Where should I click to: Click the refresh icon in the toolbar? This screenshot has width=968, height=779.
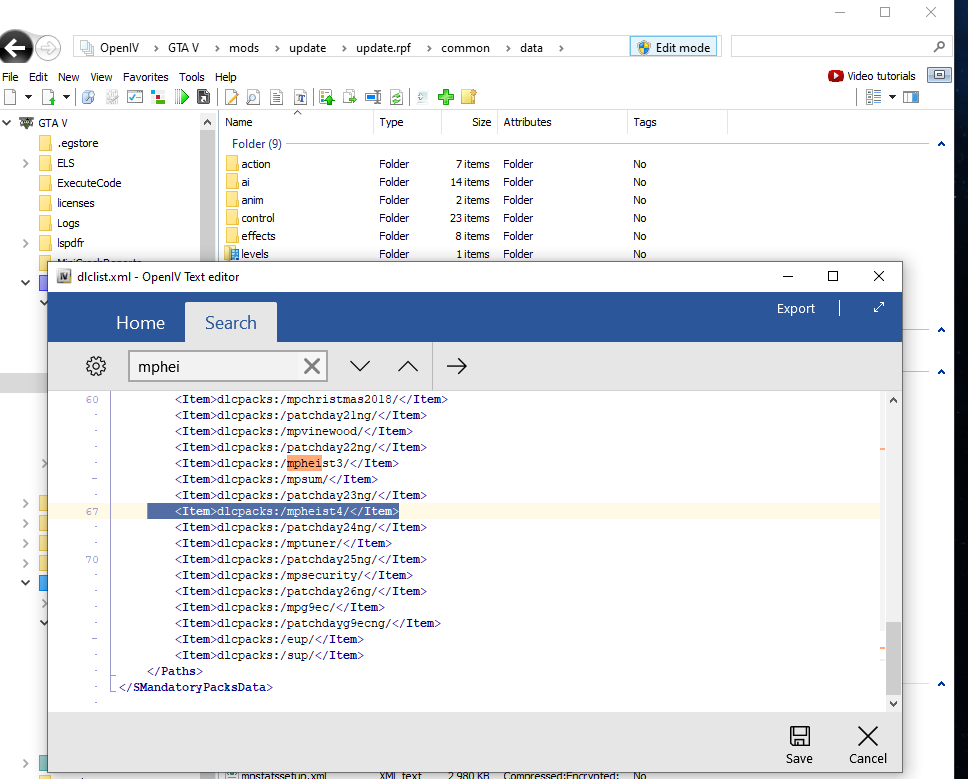coord(396,97)
